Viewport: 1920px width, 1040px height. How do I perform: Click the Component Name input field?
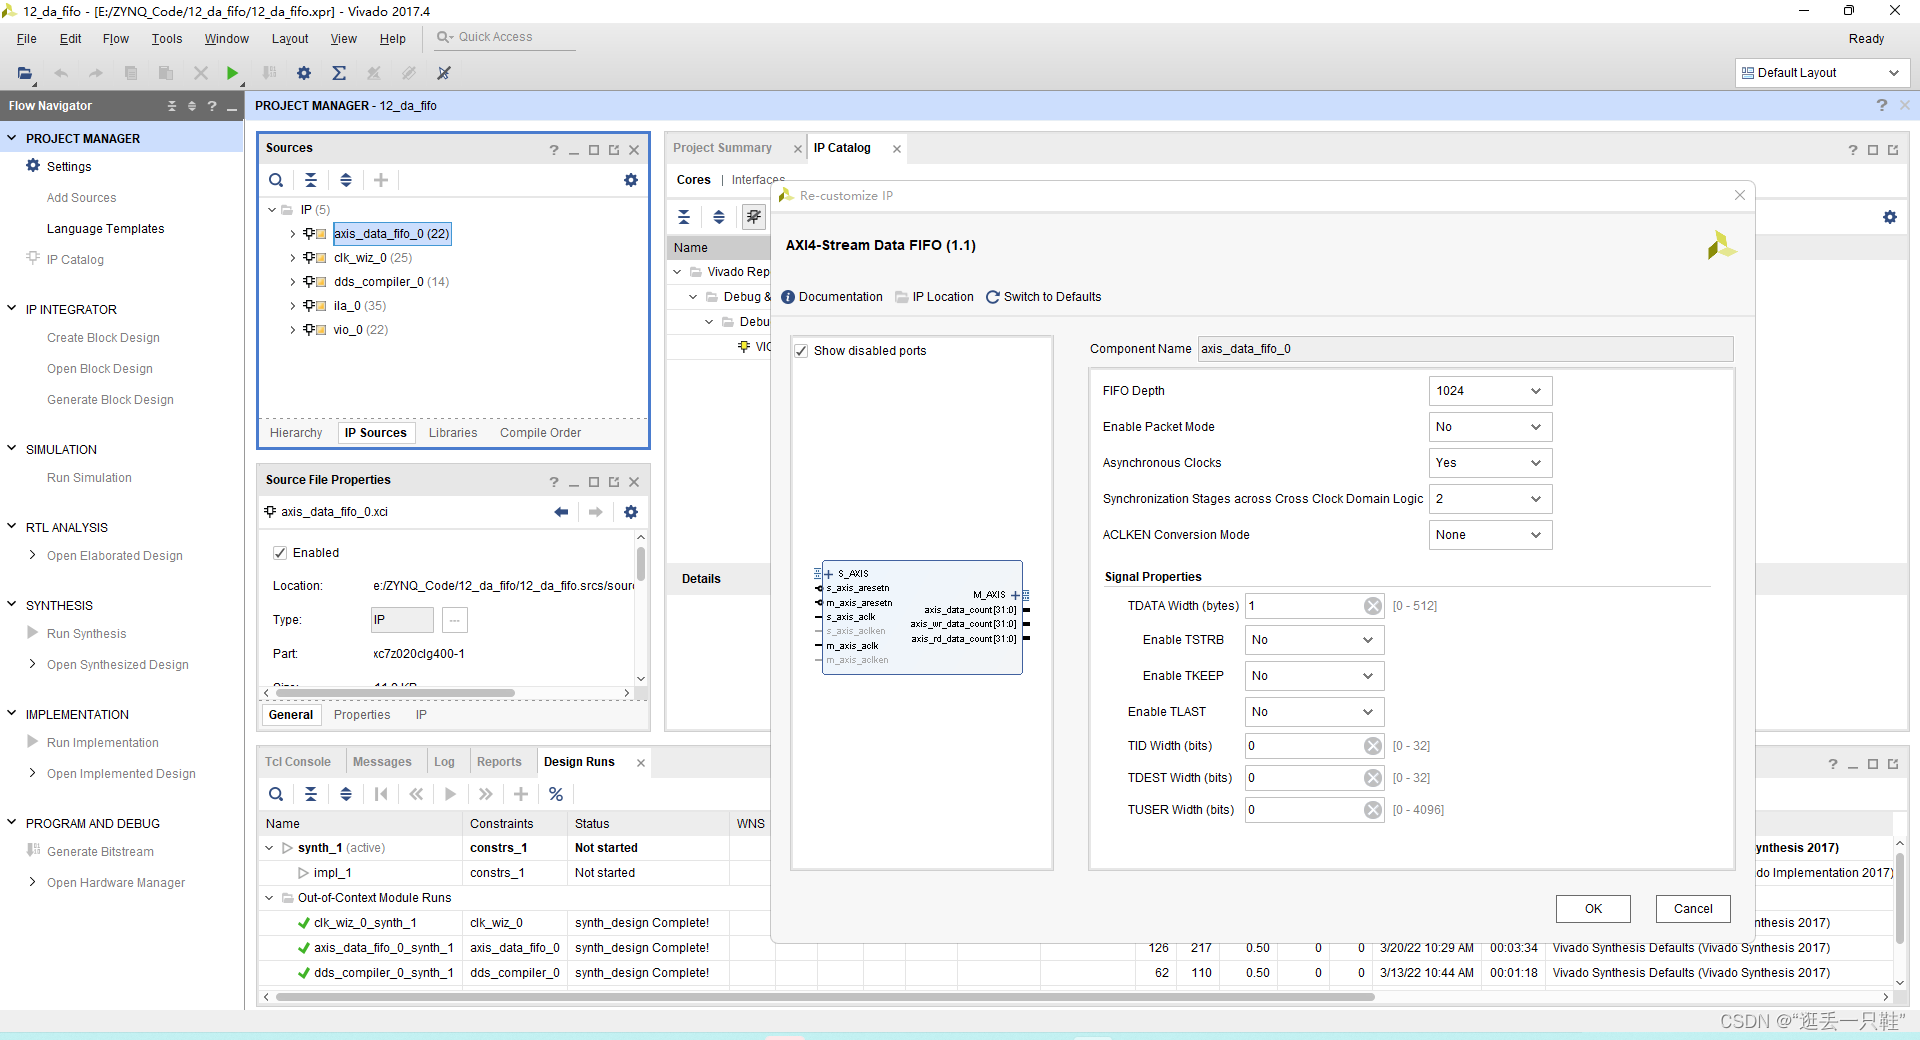(1465, 349)
